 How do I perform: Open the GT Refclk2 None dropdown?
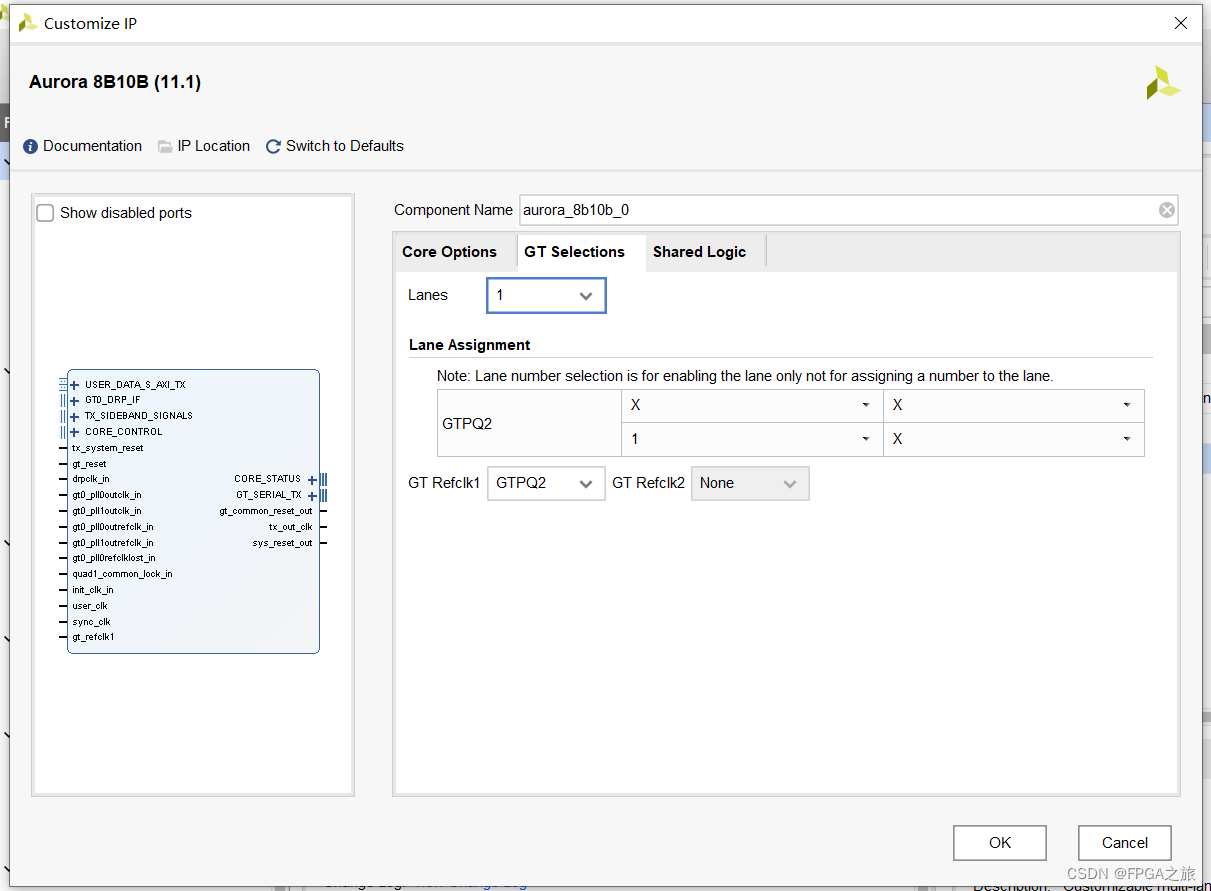coord(750,483)
